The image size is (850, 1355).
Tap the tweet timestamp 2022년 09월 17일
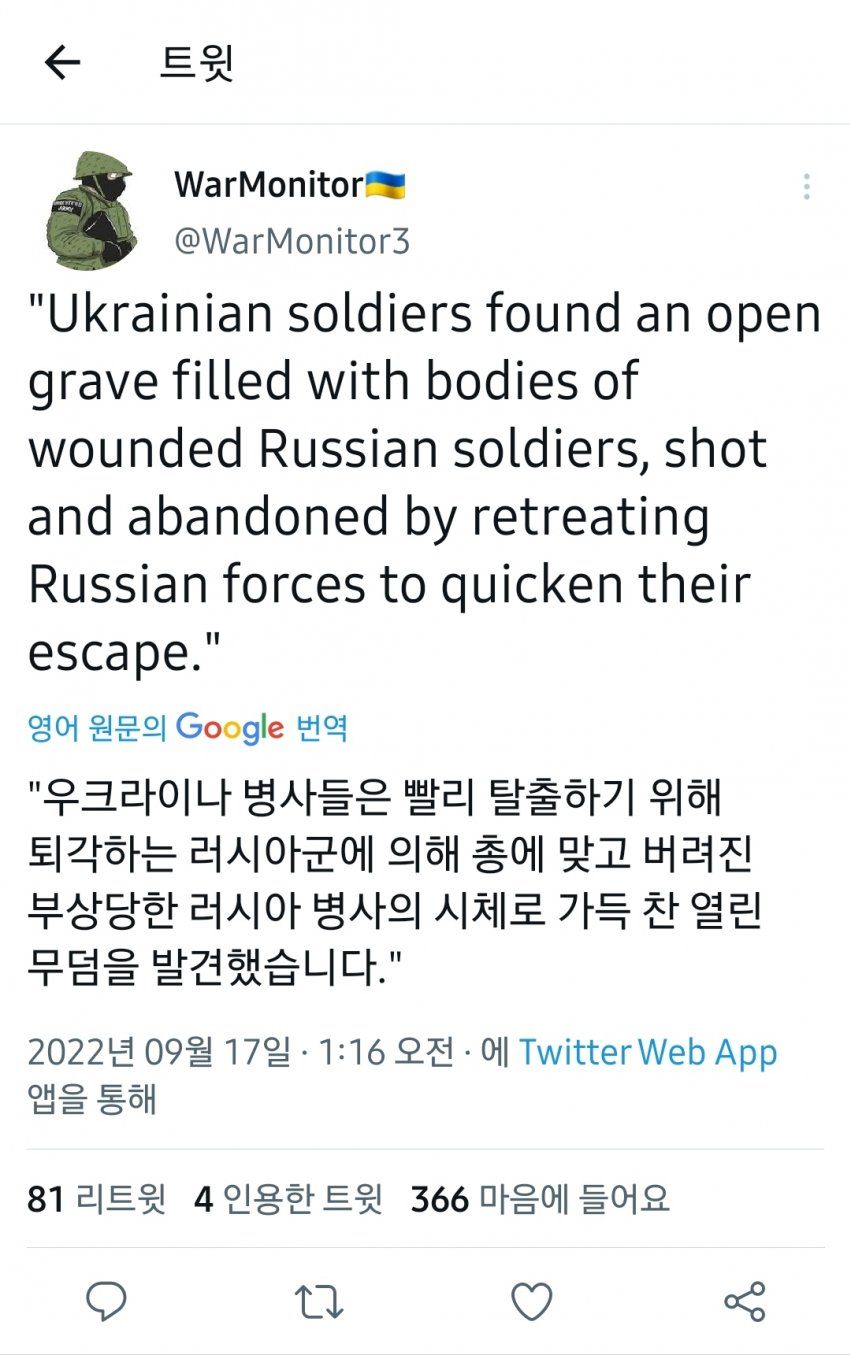pos(160,1052)
